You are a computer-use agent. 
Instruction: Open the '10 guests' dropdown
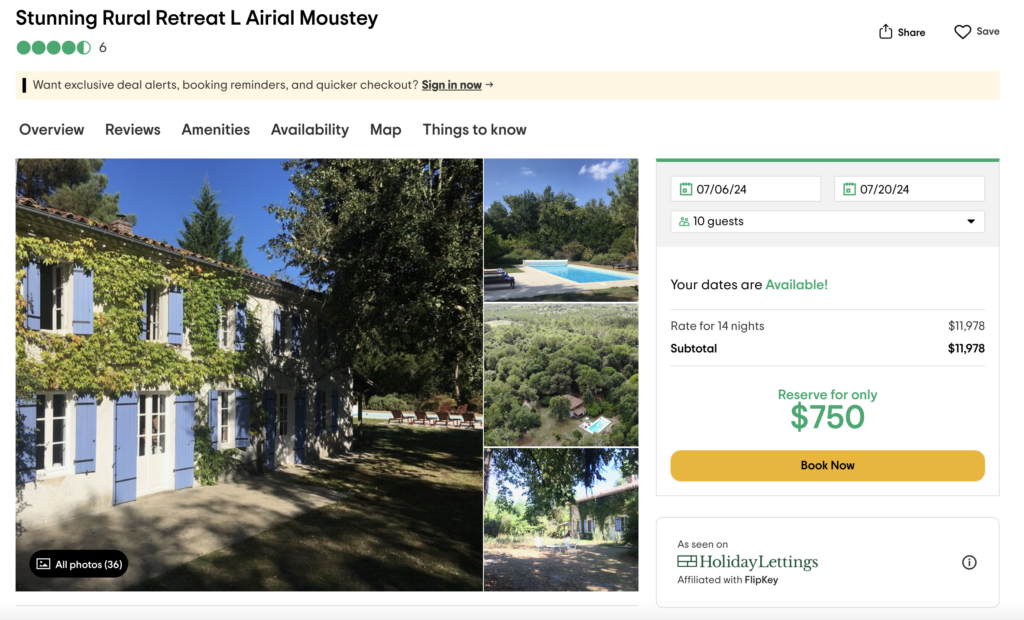point(827,221)
